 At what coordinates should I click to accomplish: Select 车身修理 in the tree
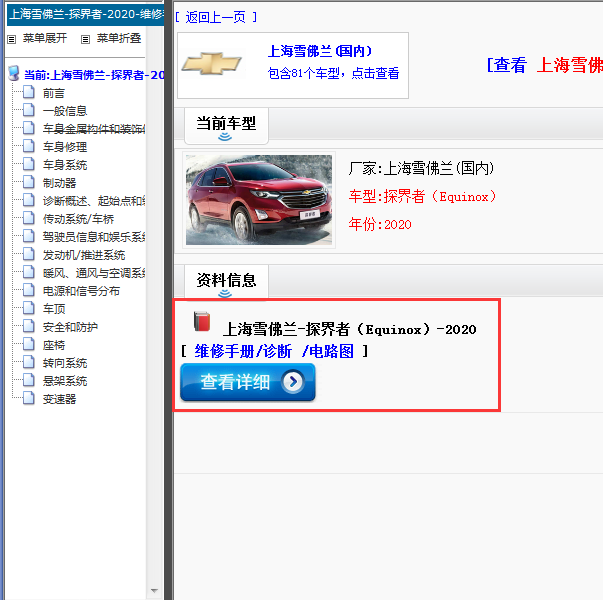tap(65, 147)
